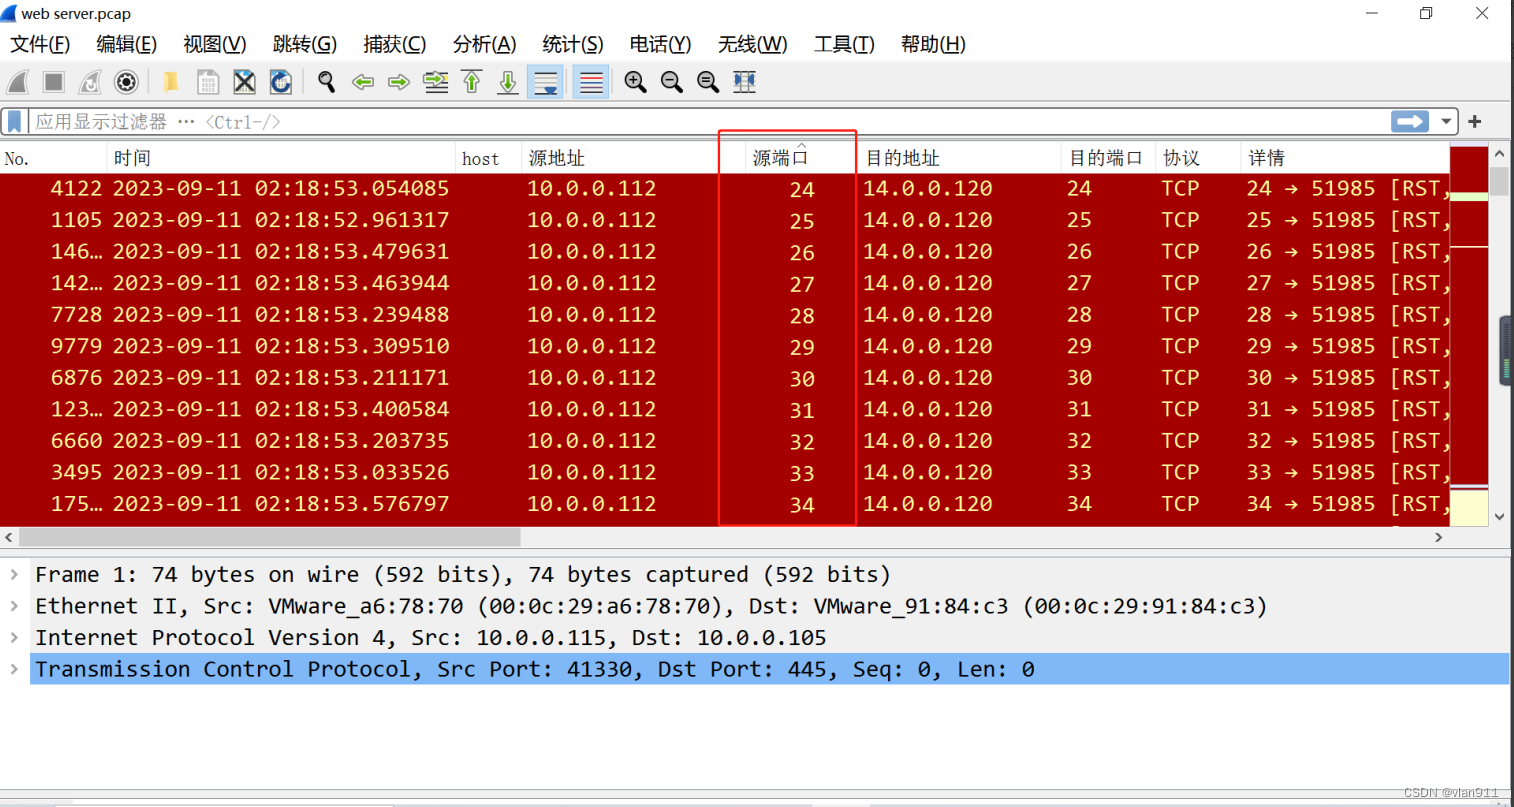This screenshot has width=1514, height=807.
Task: Sort by the No. column header
Action: coord(54,158)
